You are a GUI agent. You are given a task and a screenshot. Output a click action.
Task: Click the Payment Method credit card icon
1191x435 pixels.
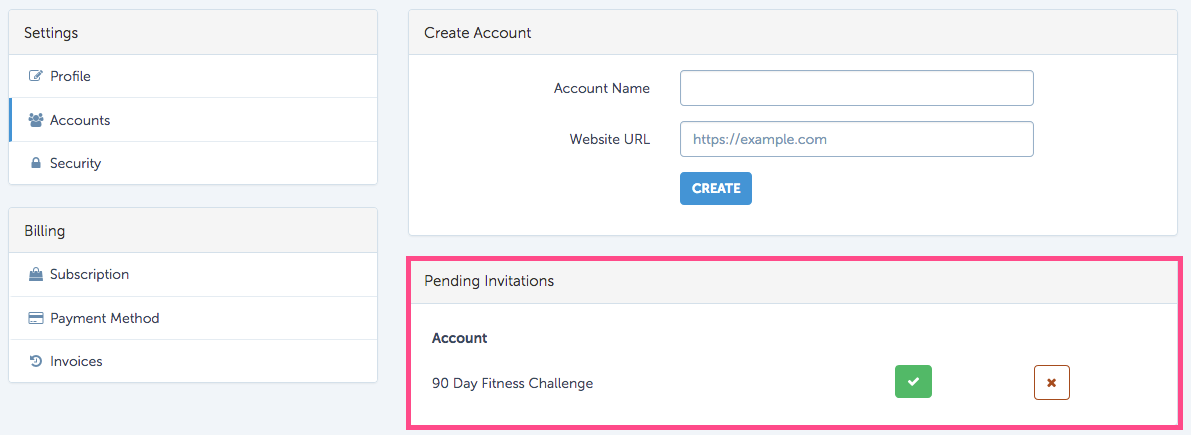(x=35, y=318)
